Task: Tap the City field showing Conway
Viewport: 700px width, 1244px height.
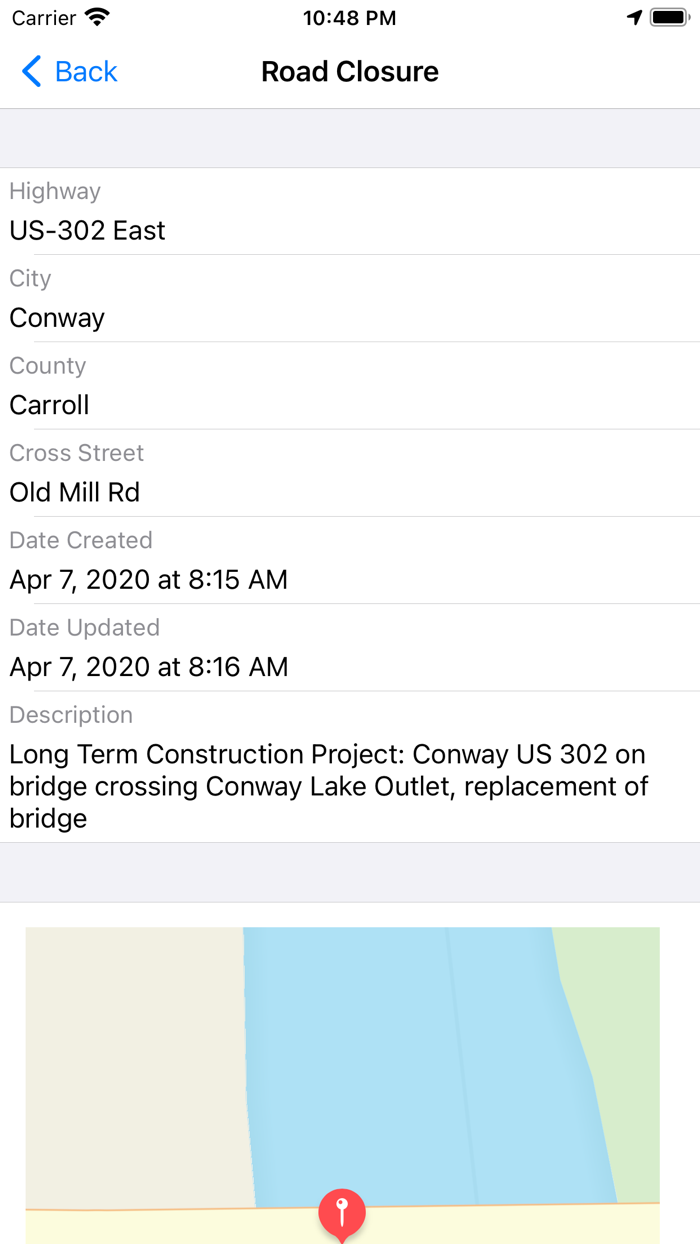Action: point(56,318)
